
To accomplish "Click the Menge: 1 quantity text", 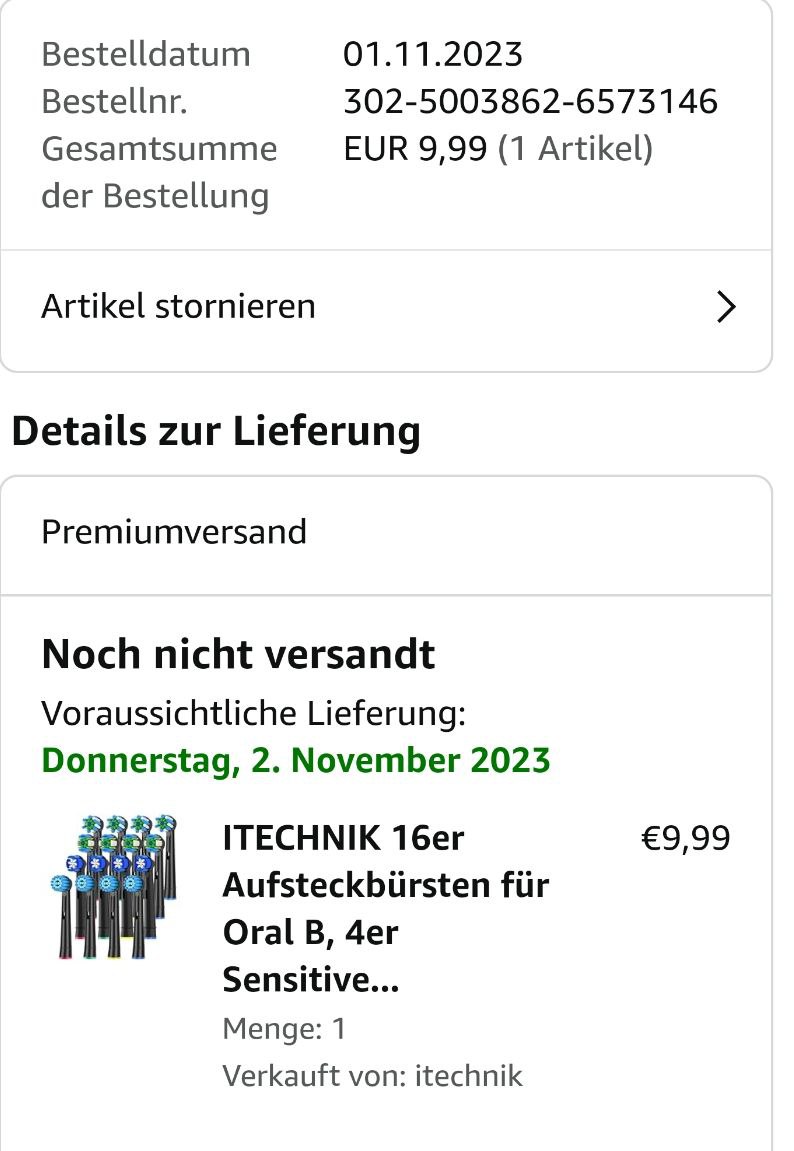I will click(284, 1029).
